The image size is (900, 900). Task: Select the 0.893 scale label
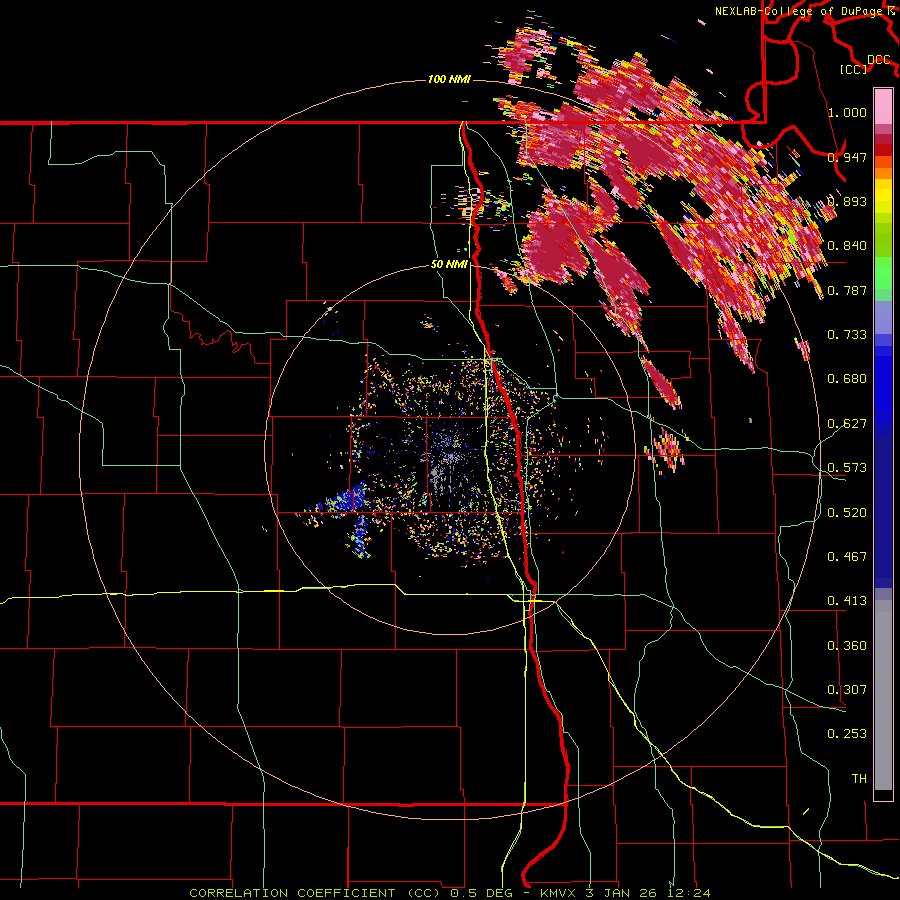(847, 201)
